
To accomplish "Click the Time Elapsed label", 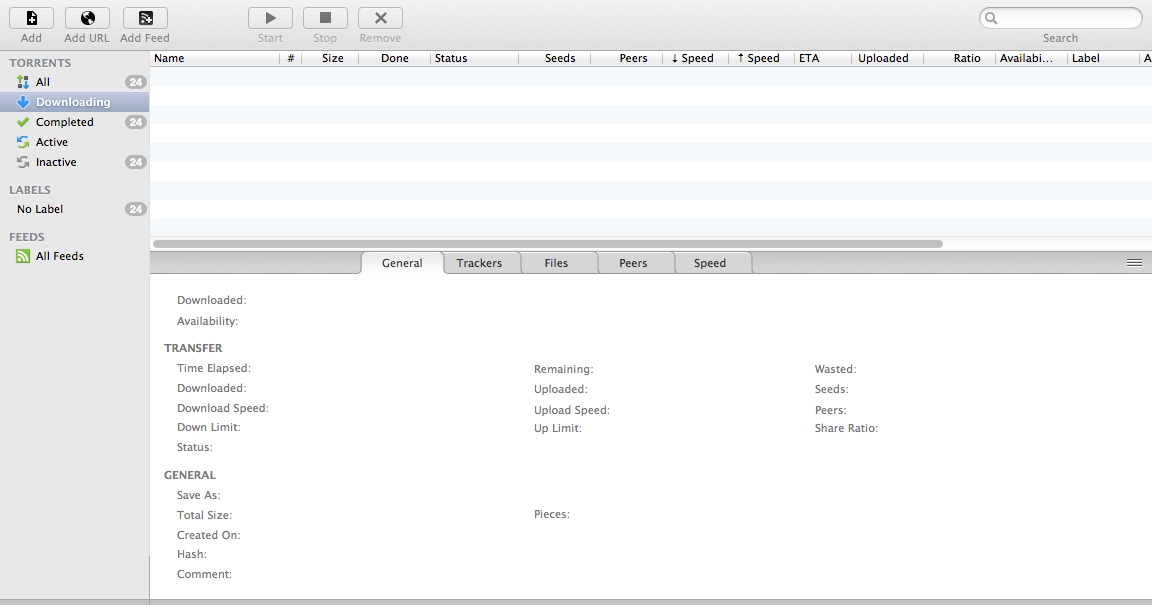I will (x=214, y=368).
